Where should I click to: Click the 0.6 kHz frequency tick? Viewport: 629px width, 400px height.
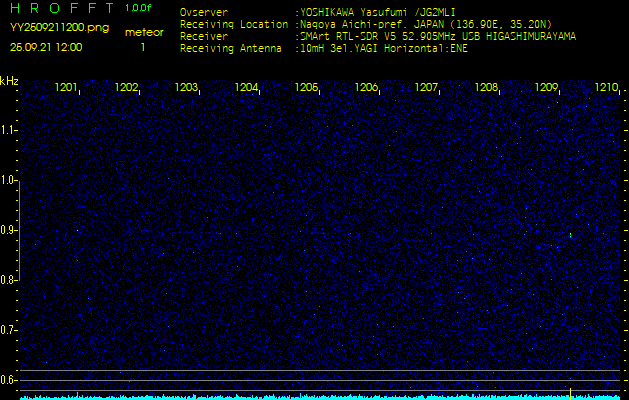pos(9,379)
